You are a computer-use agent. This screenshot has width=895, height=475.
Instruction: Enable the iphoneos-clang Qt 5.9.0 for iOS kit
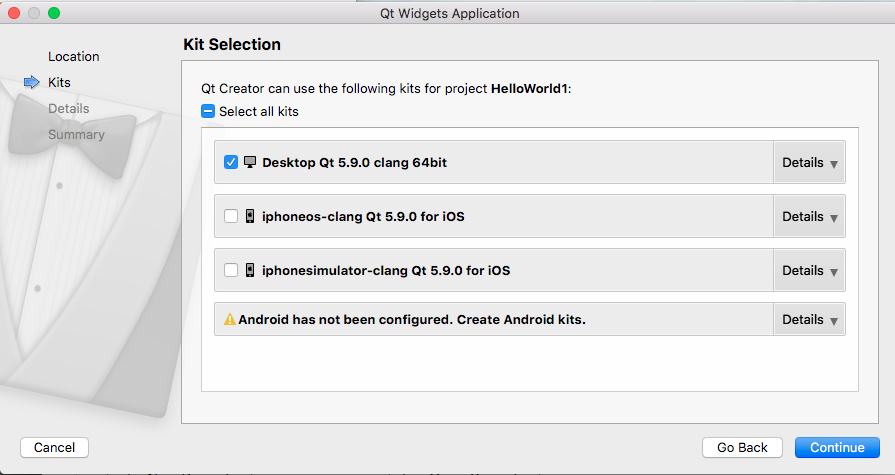[231, 216]
